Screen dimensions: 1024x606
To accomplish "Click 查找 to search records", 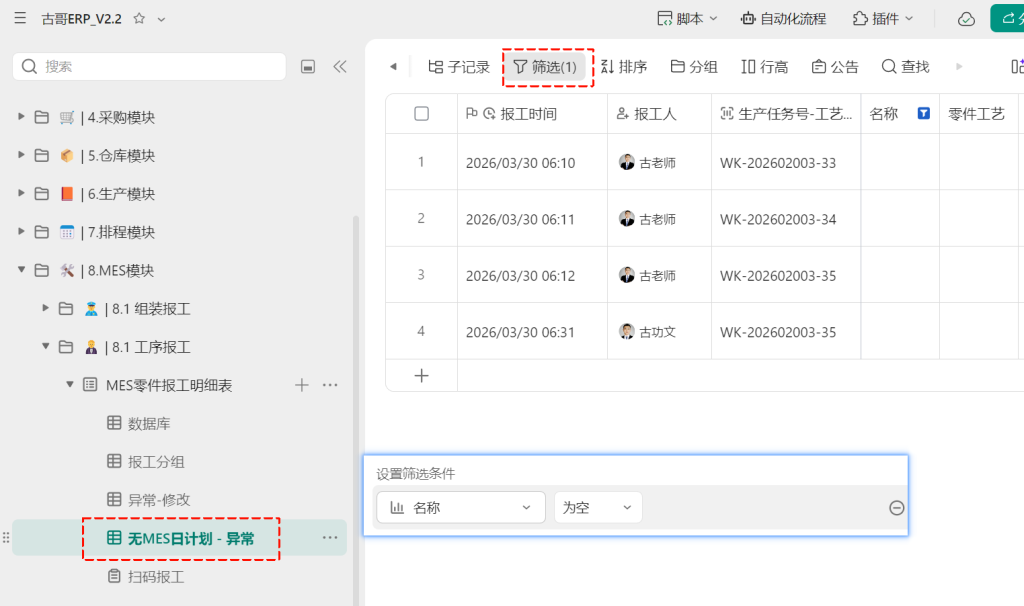I will (905, 67).
